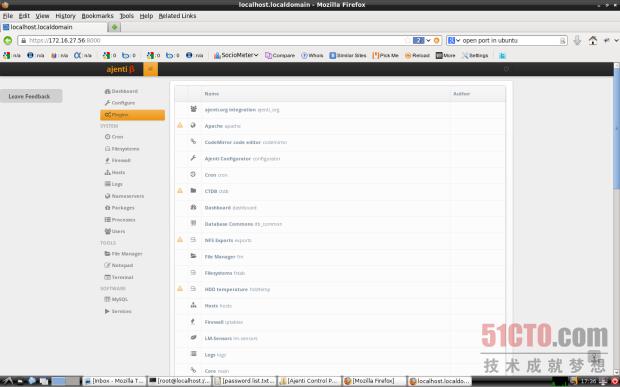Go back with green arrow button
The height and width of the screenshot is (387, 620).
[8, 40]
